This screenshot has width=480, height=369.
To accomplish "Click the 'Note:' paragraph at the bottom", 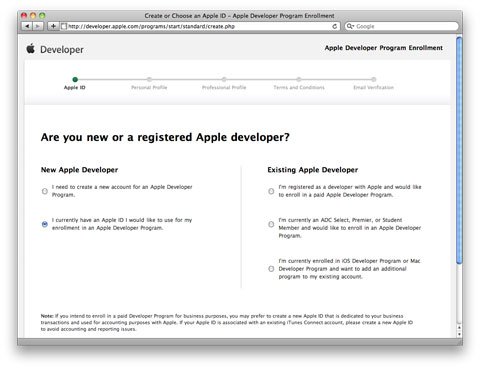I will pos(227,322).
